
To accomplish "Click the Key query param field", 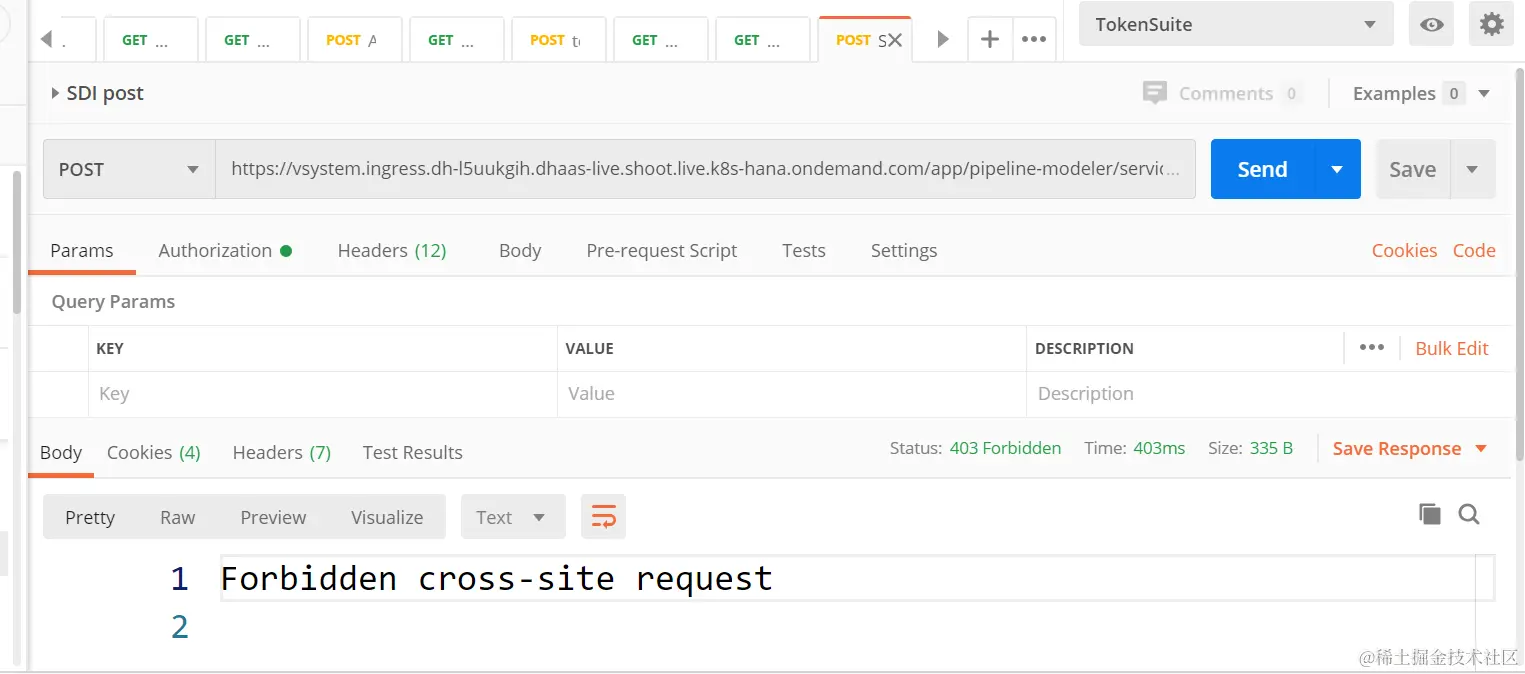I will (x=322, y=394).
